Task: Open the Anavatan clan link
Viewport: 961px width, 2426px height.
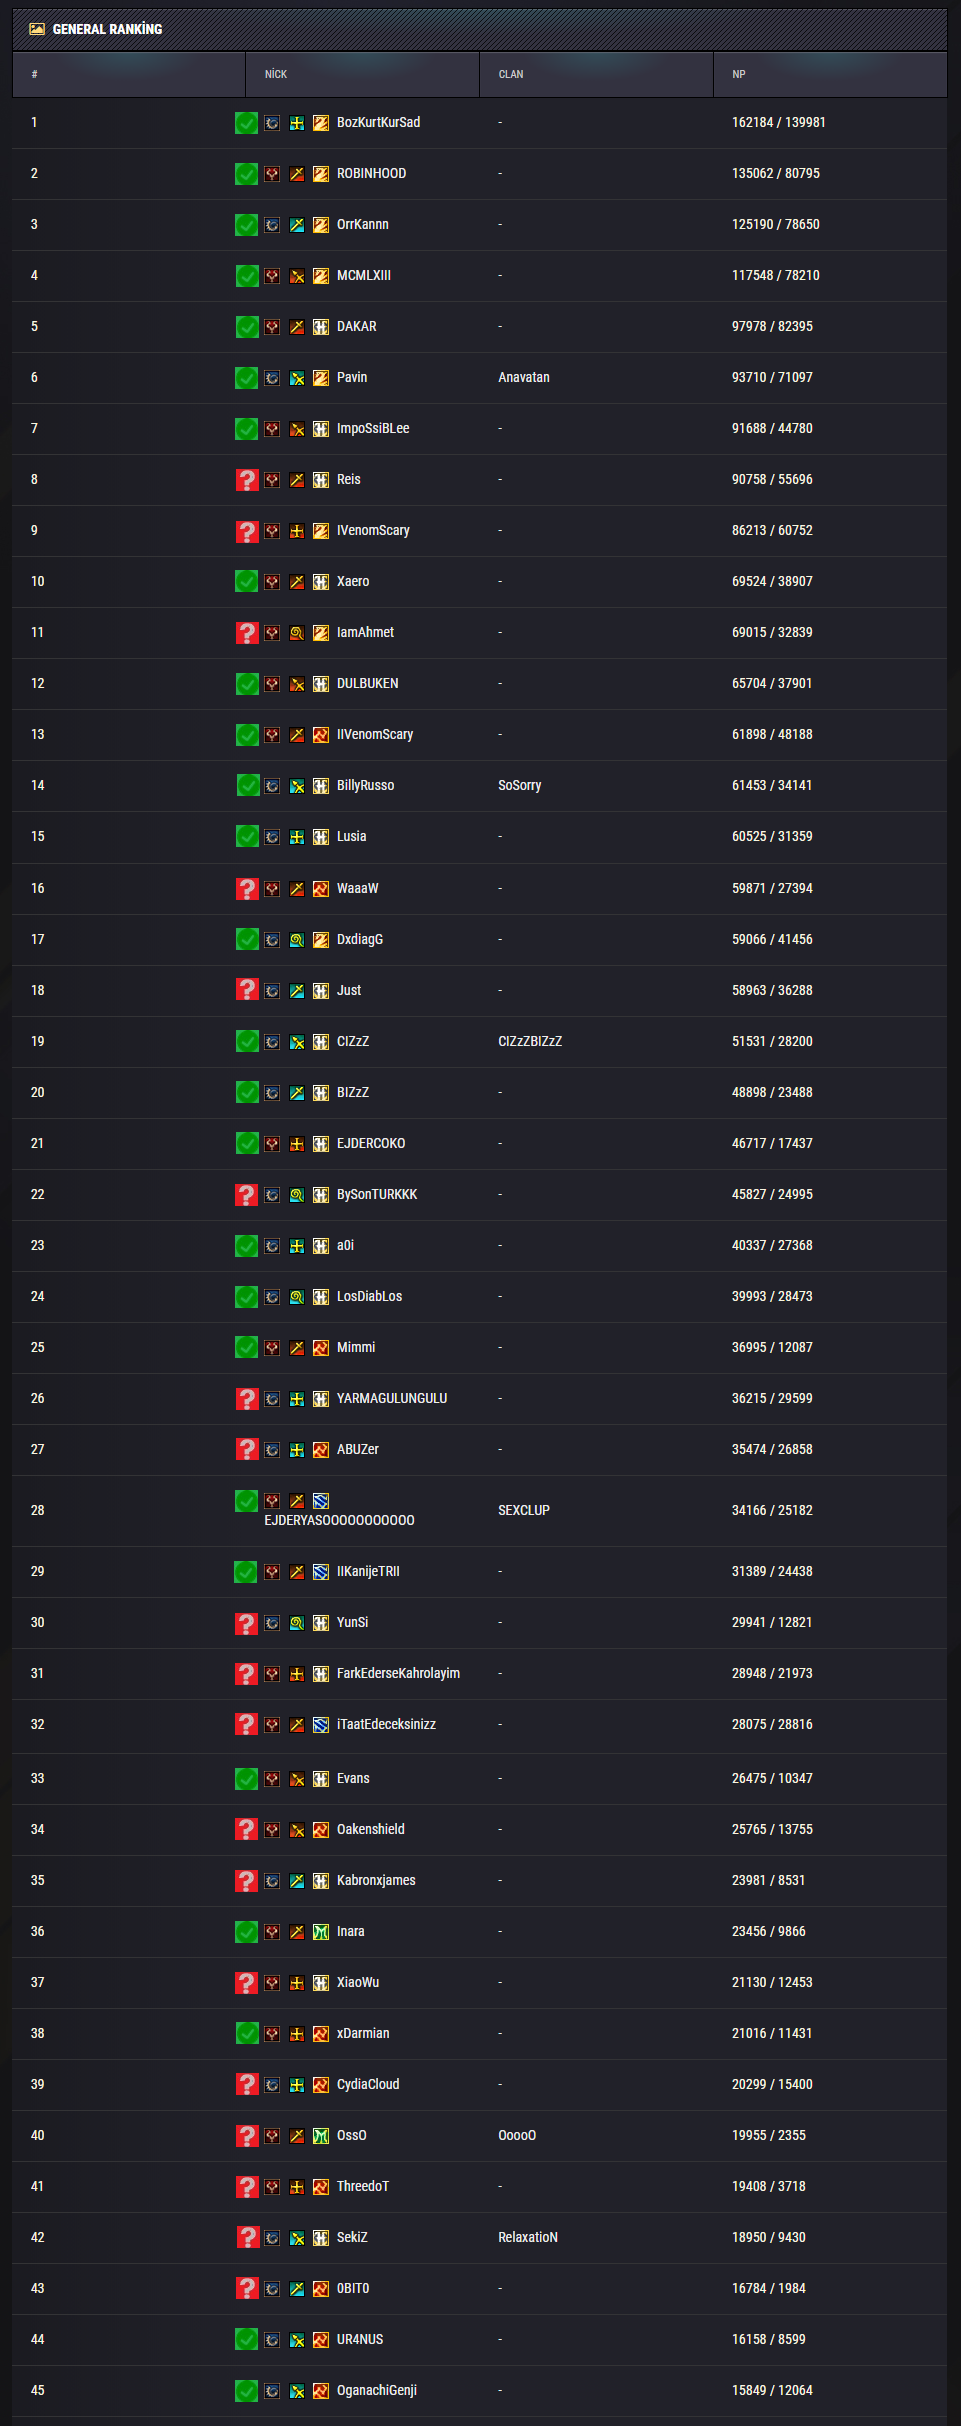Action: [524, 377]
